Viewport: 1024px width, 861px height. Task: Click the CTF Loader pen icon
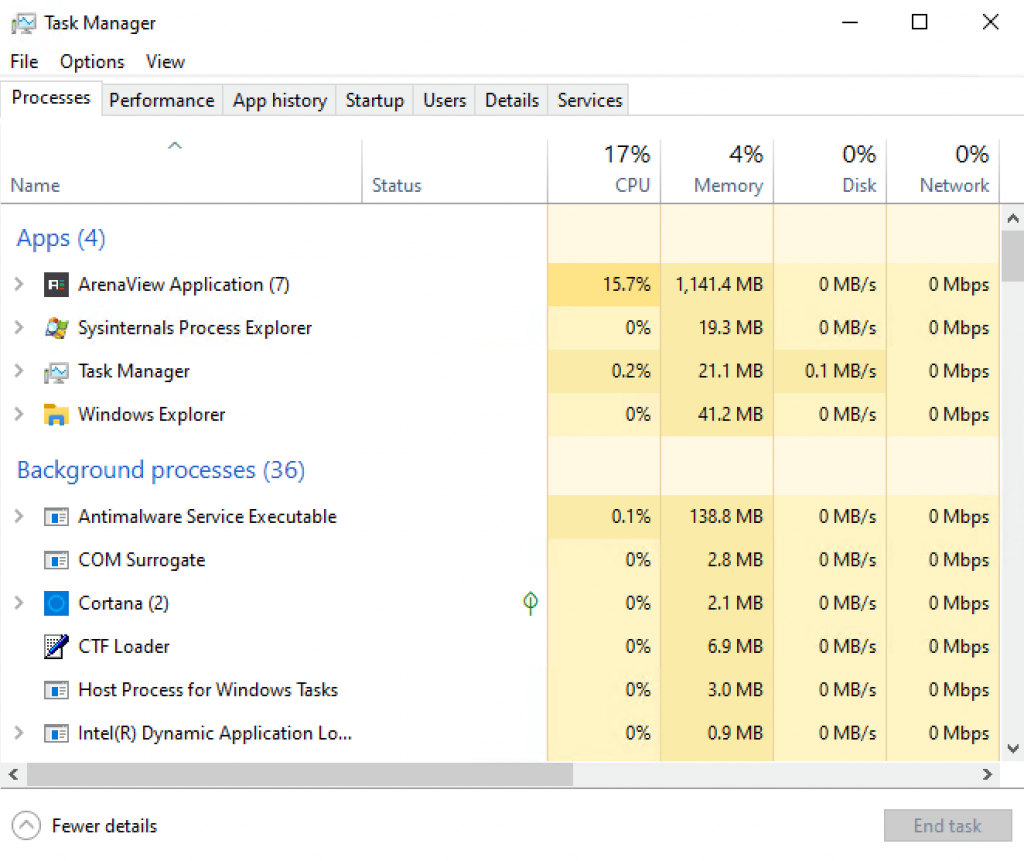(56, 647)
